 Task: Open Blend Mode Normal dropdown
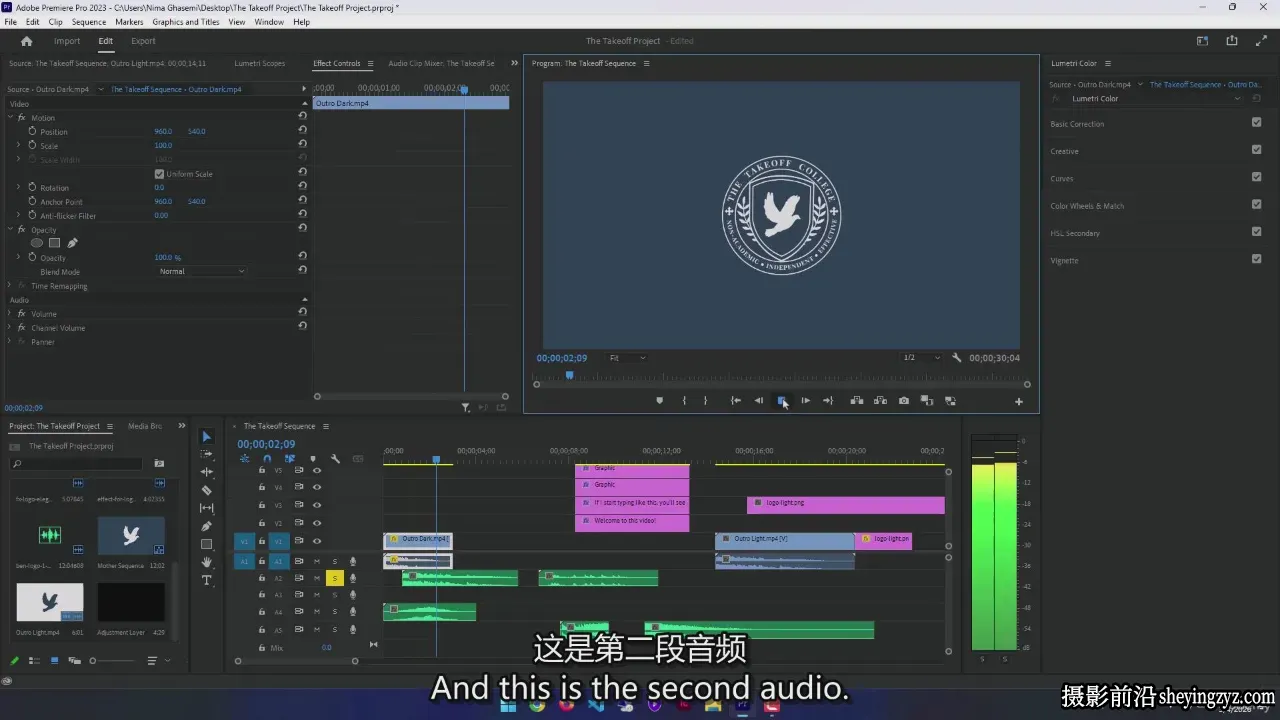[201, 272]
